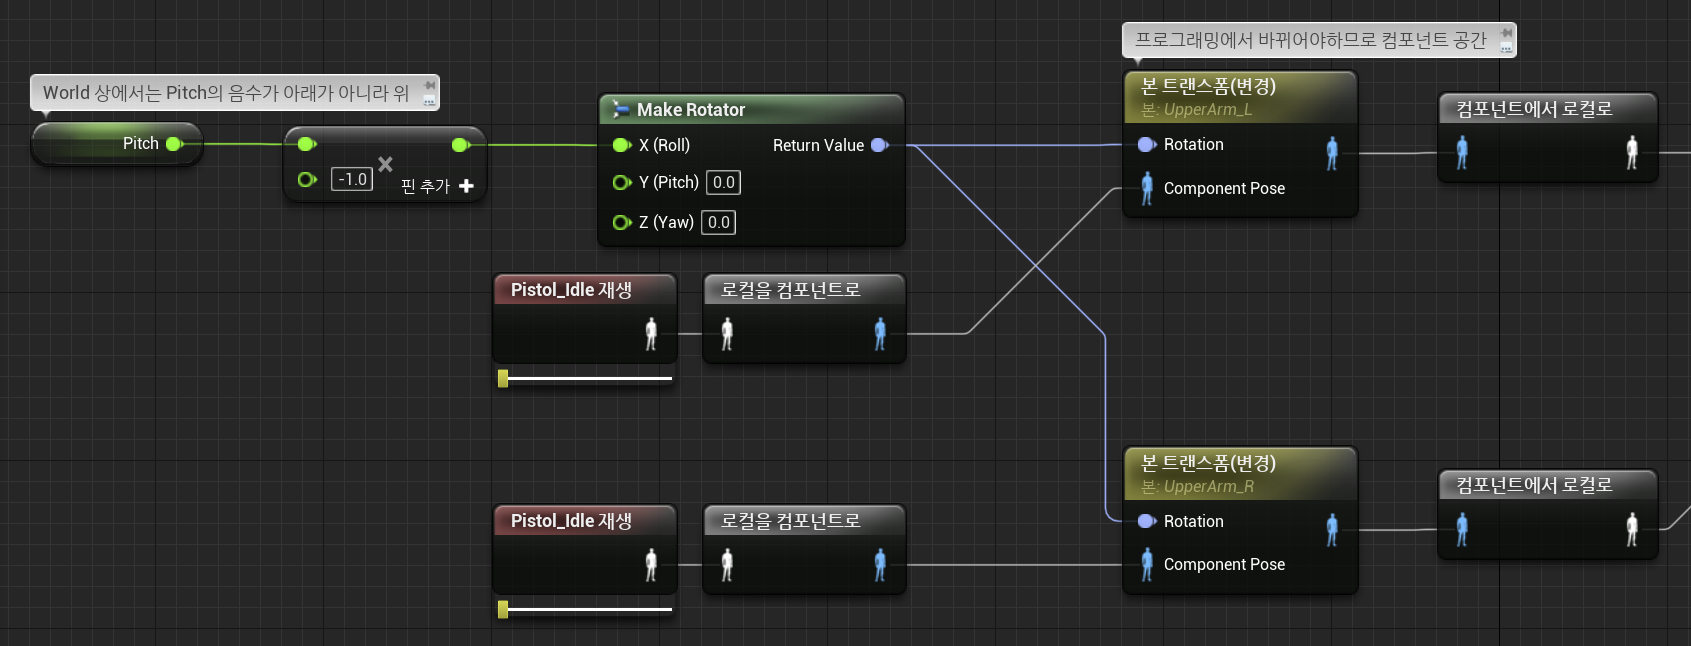Click the X (Roll) input pin
1691x646 pixels.
621,145
